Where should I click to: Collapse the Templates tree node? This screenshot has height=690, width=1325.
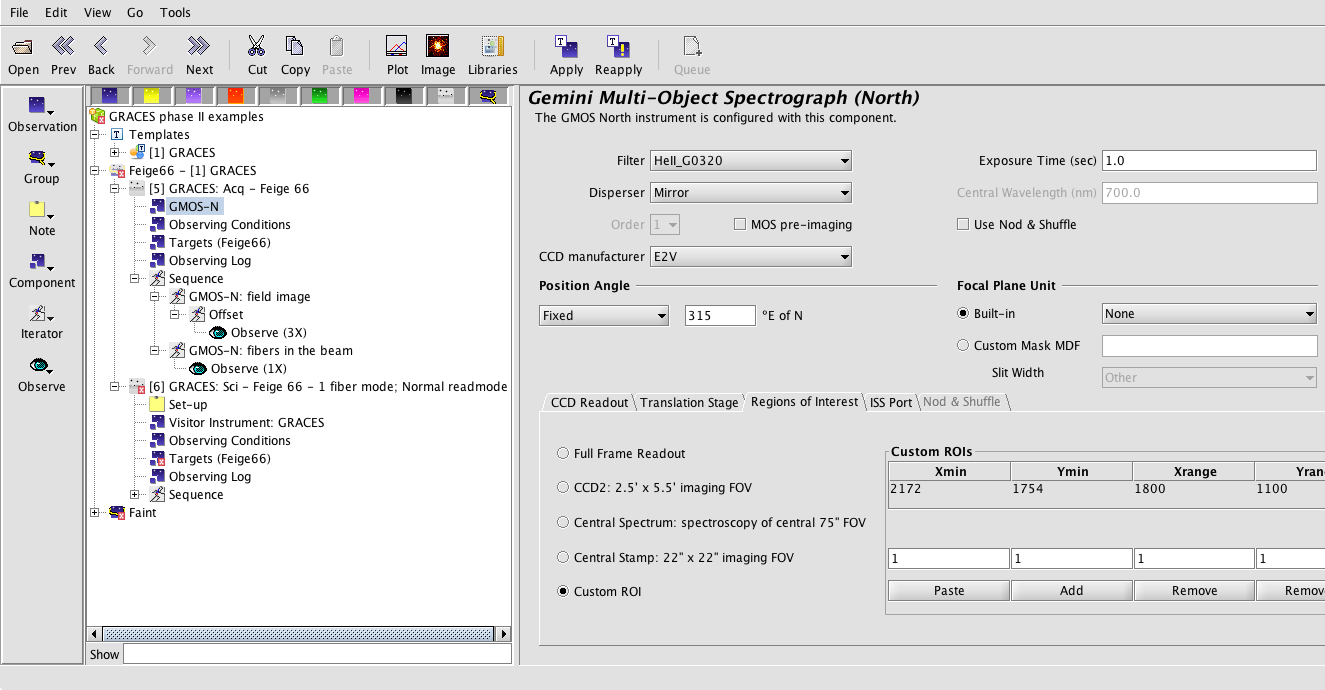[96, 134]
